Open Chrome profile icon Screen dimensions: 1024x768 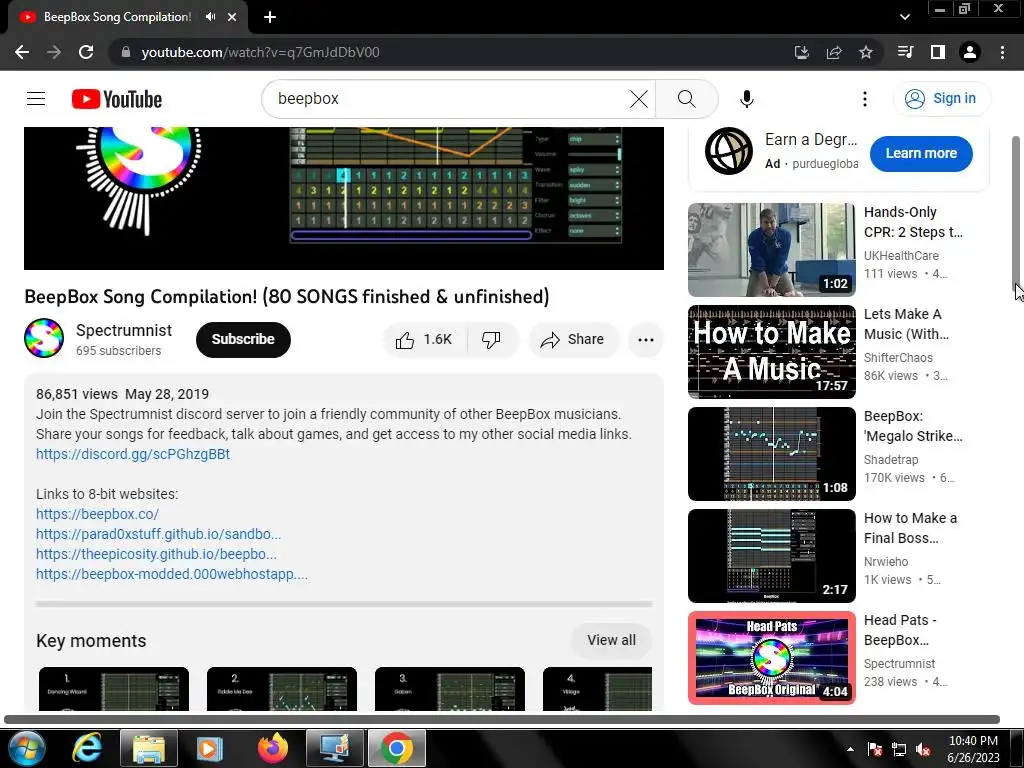(970, 52)
